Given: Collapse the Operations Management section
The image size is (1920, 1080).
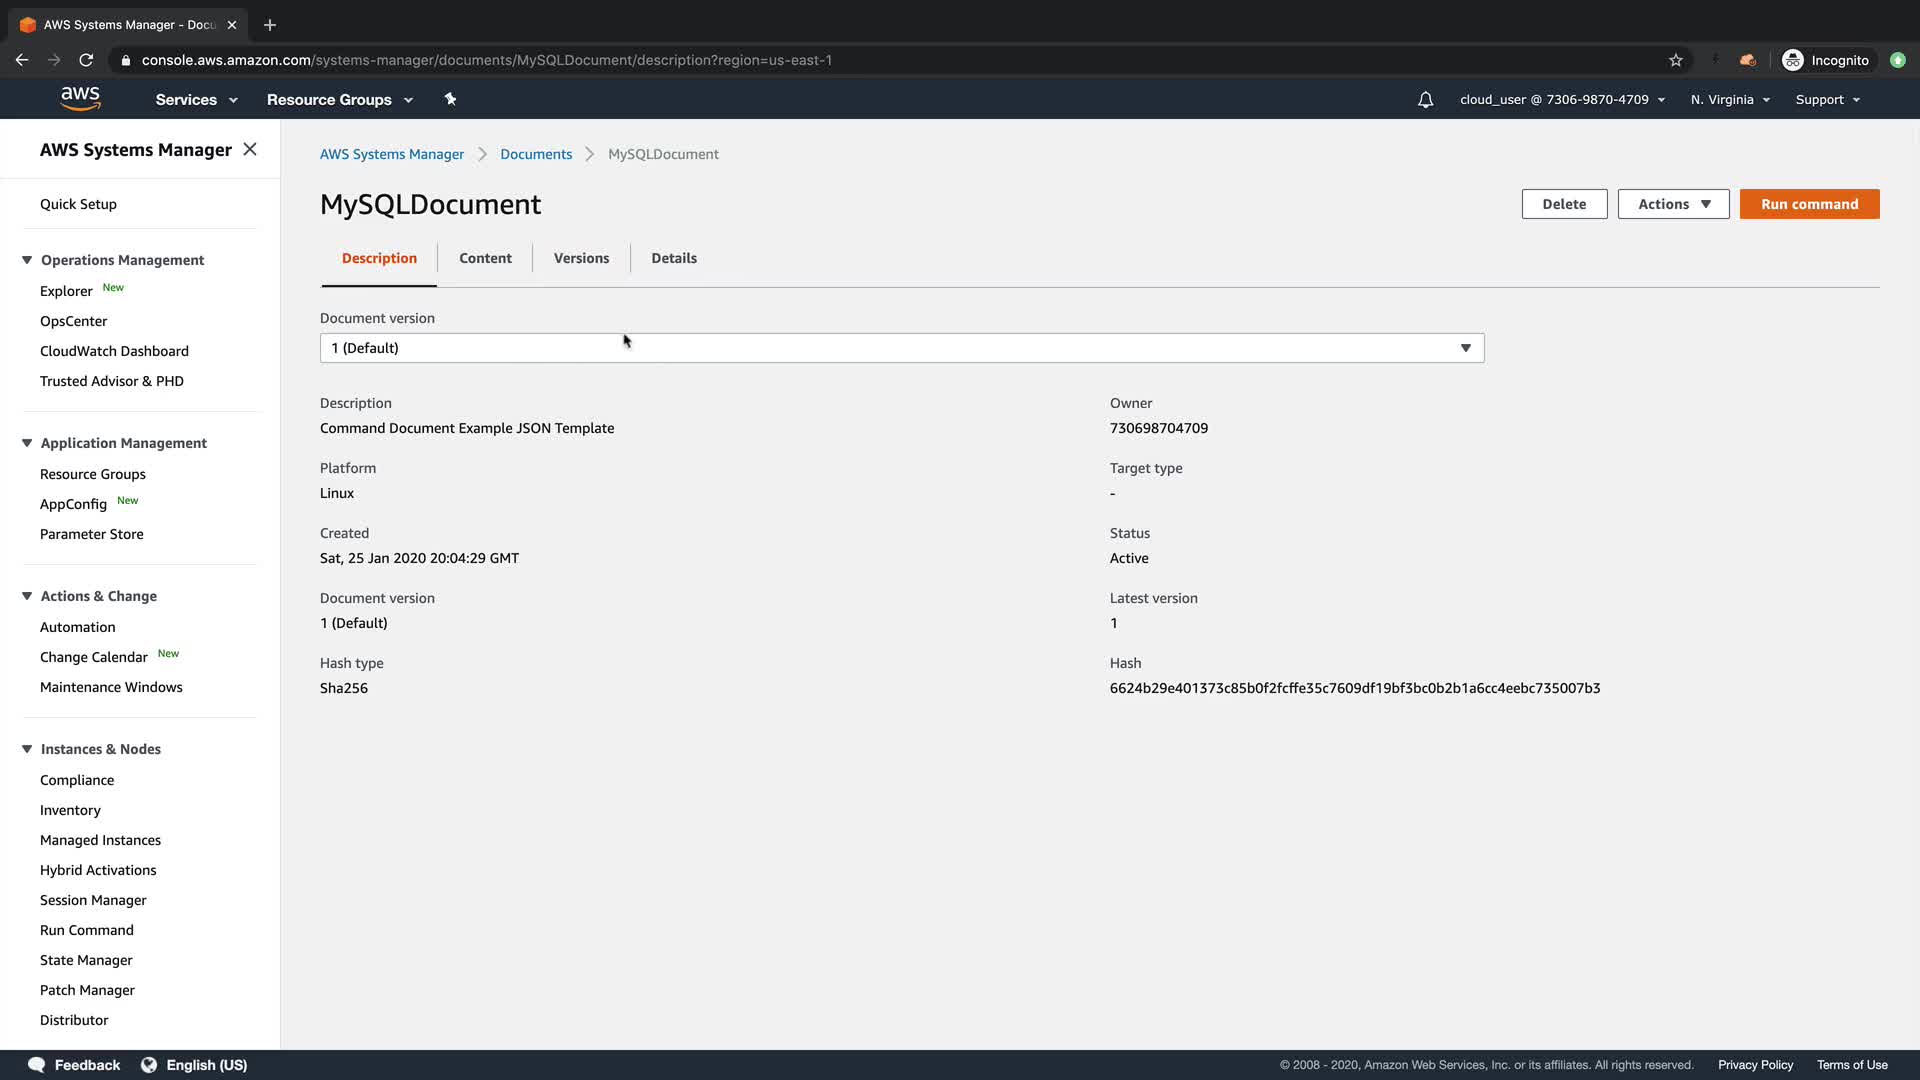Looking at the screenshot, I should pos(27,260).
